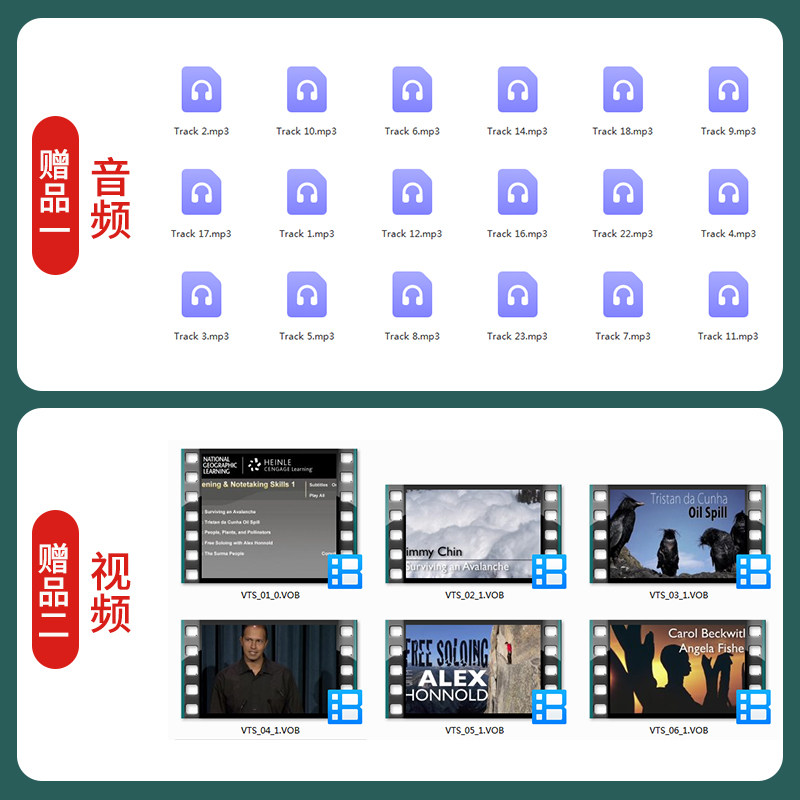Click the Track 18.mp3 file name
Screen dimensions: 800x800
(623, 131)
